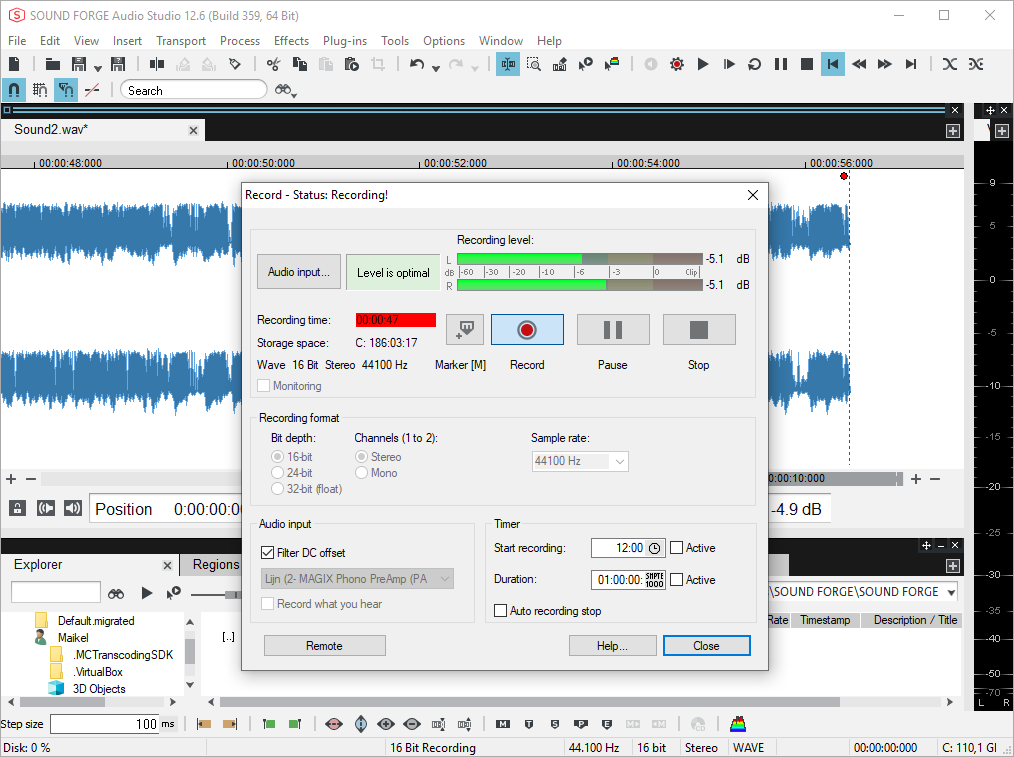Image resolution: width=1014 pixels, height=757 pixels.
Task: Click the E marker icon in bottom toolbar
Action: 607,724
